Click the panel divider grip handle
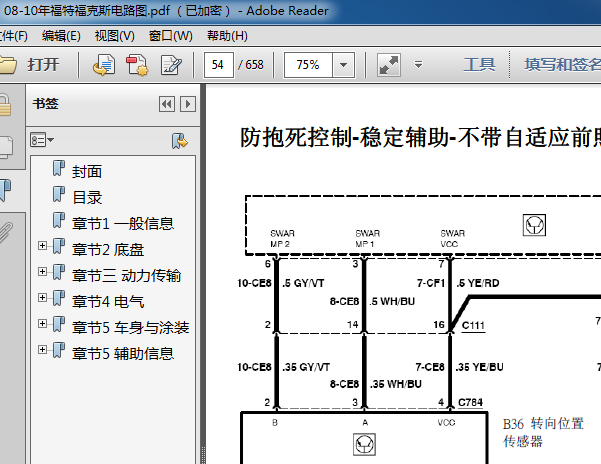The width and height of the screenshot is (601, 464). (203, 455)
